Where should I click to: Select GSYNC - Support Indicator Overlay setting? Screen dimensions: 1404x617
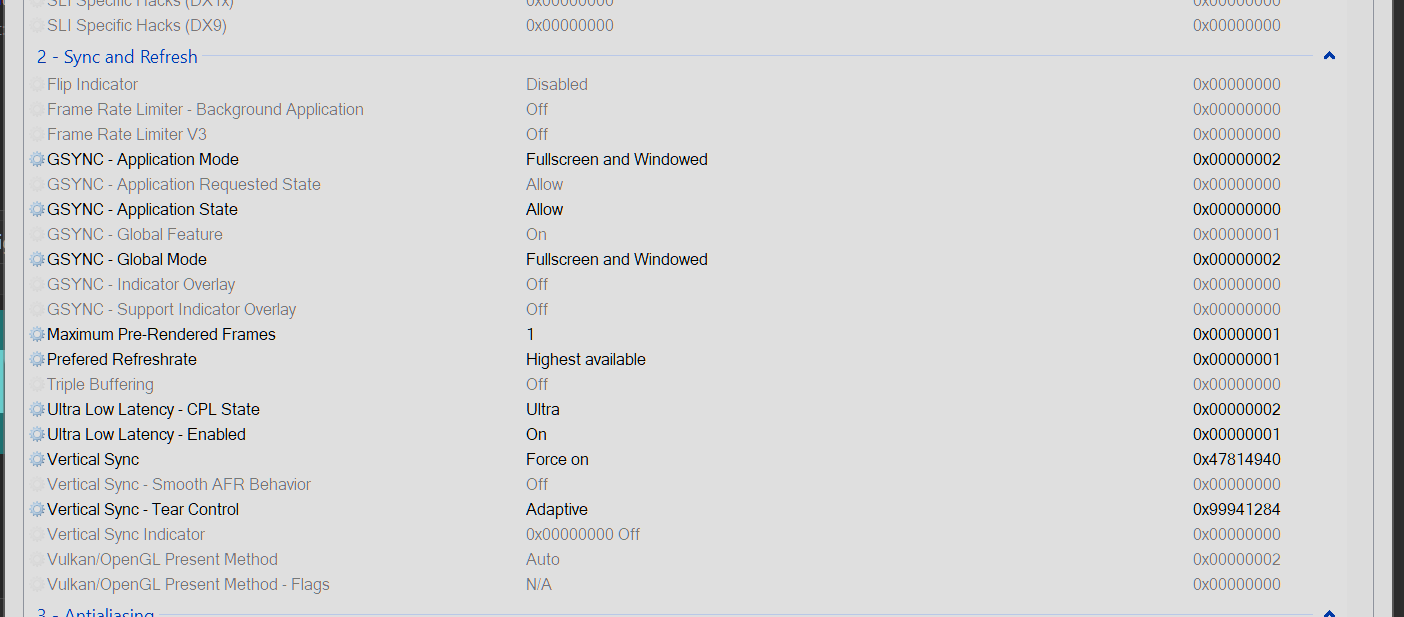(172, 310)
